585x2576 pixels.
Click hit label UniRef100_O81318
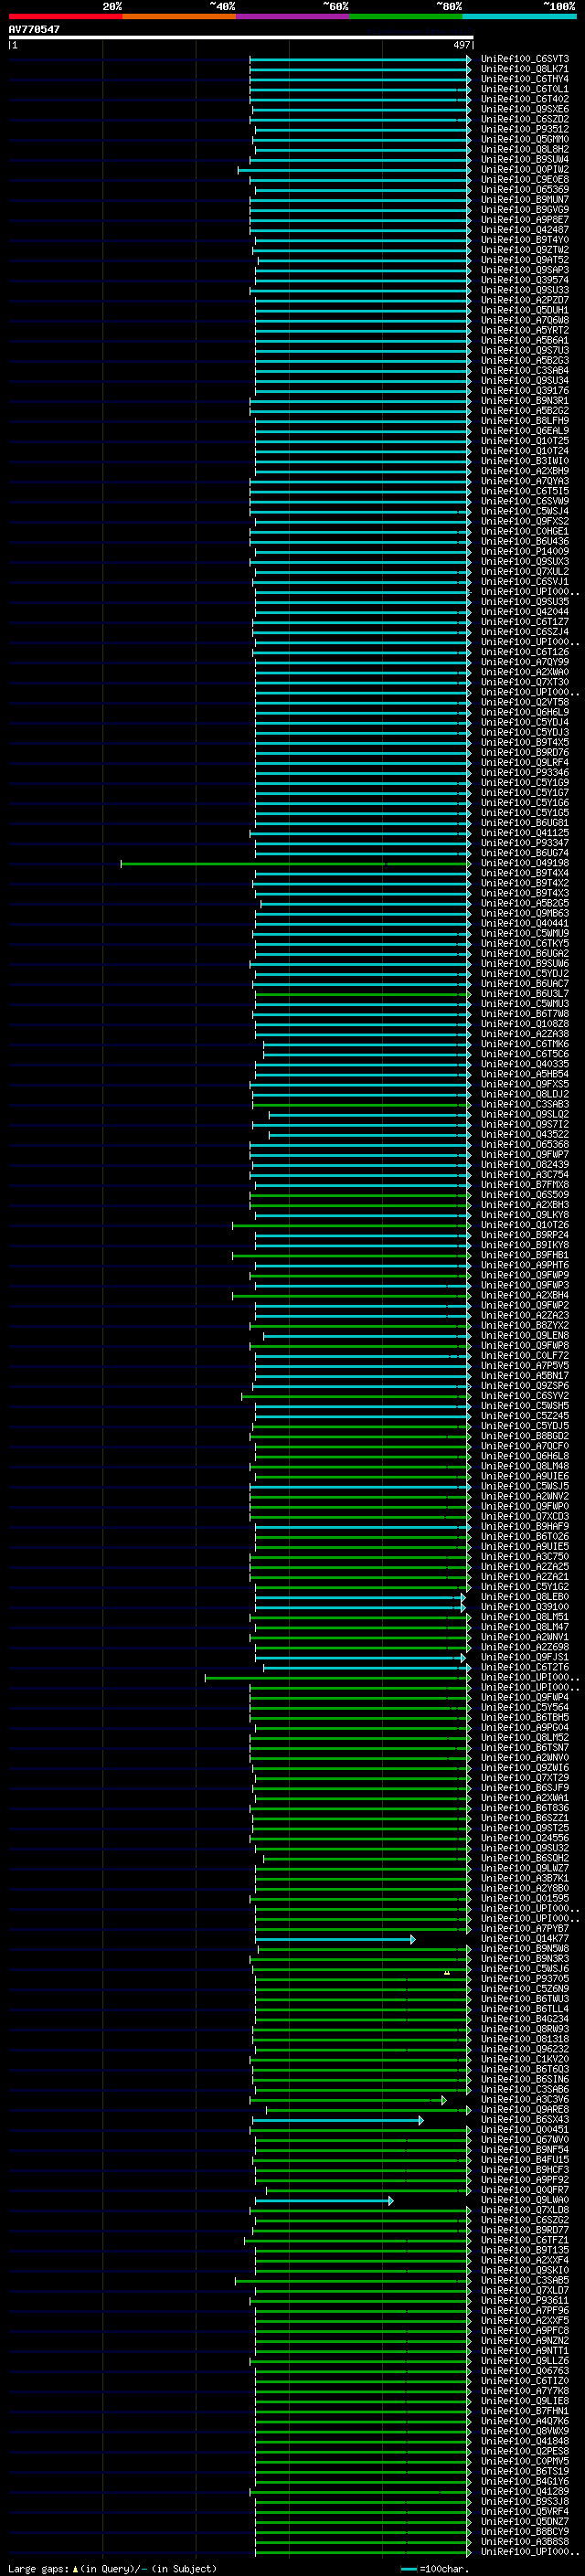click(525, 2039)
